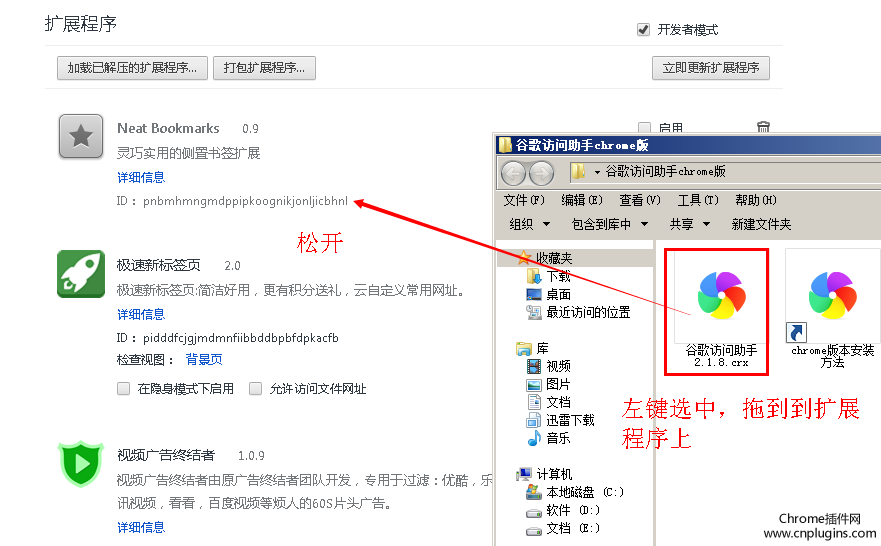Click the 扩展程序 page heading
Screen dimensions: 881x546
click(81, 24)
